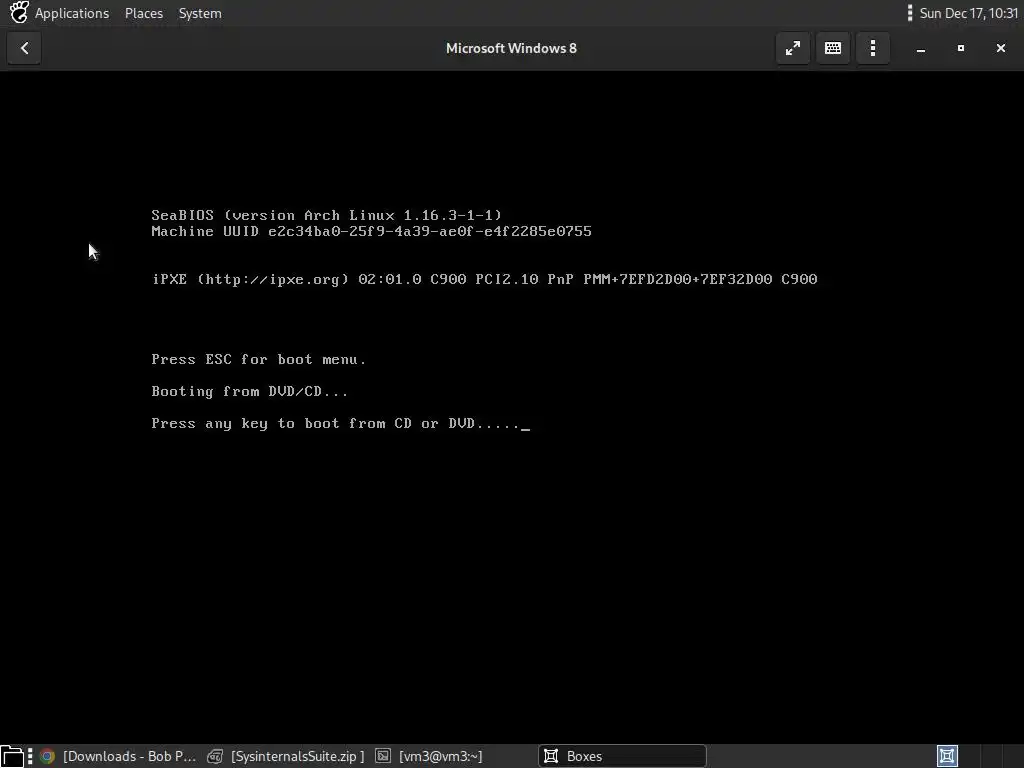This screenshot has height=768, width=1024.
Task: Click the Machine UUID line
Action: (x=371, y=231)
